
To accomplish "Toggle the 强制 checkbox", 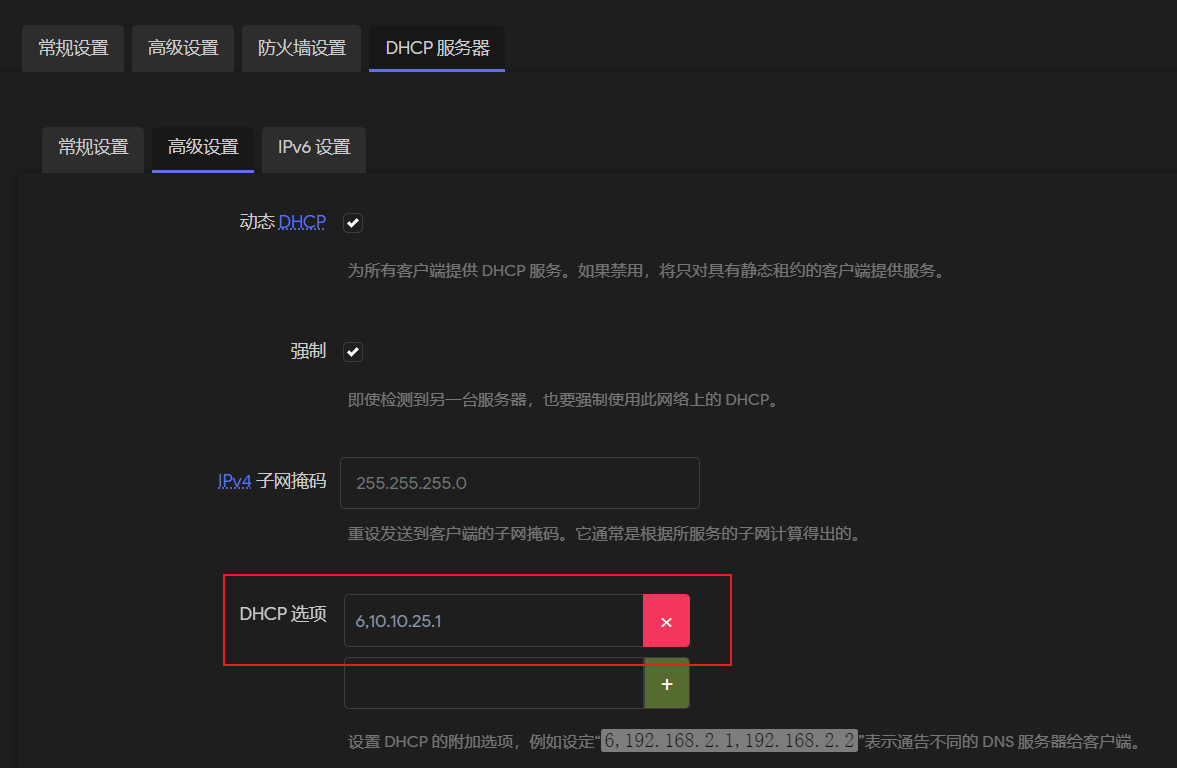I will tap(353, 351).
